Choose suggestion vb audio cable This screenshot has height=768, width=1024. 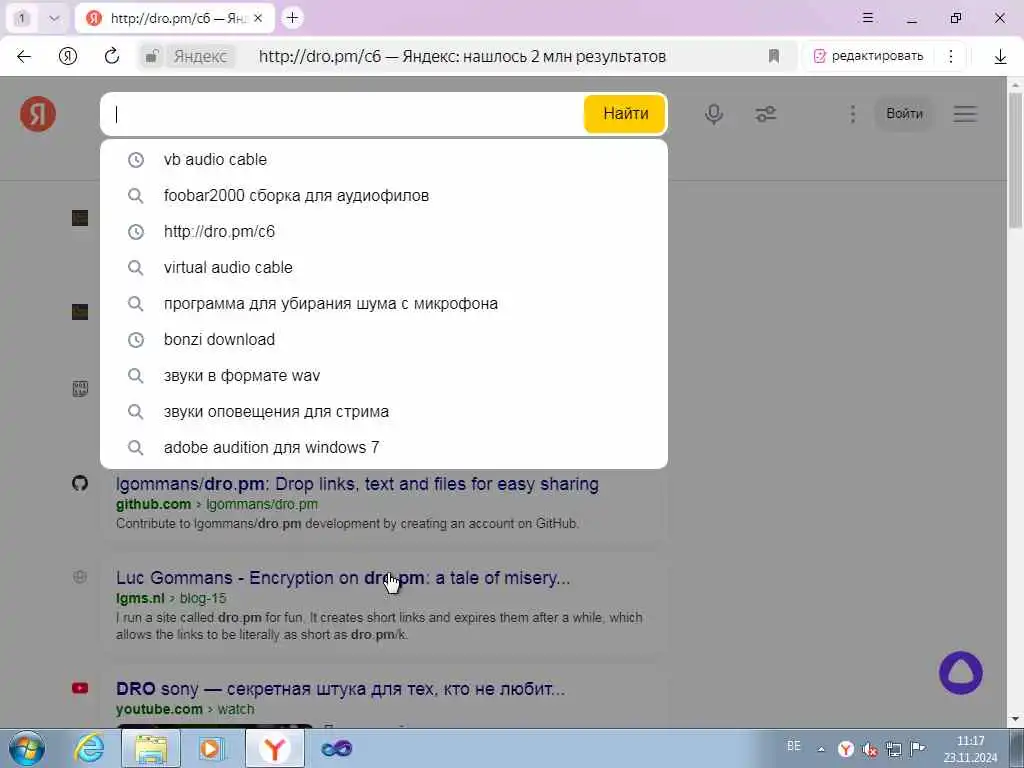[x=384, y=159]
